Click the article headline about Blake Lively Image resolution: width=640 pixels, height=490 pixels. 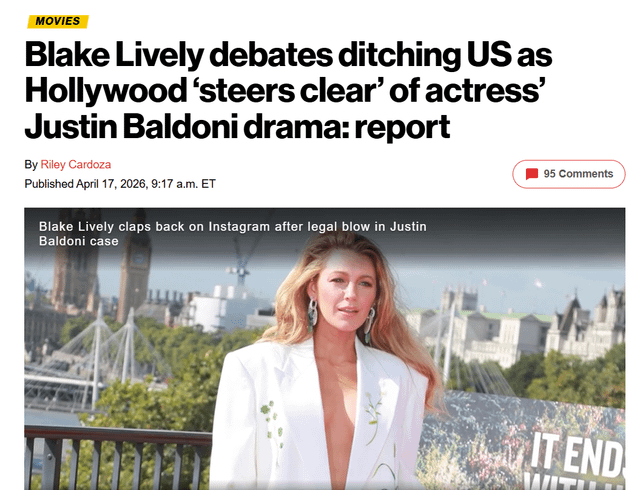288,91
